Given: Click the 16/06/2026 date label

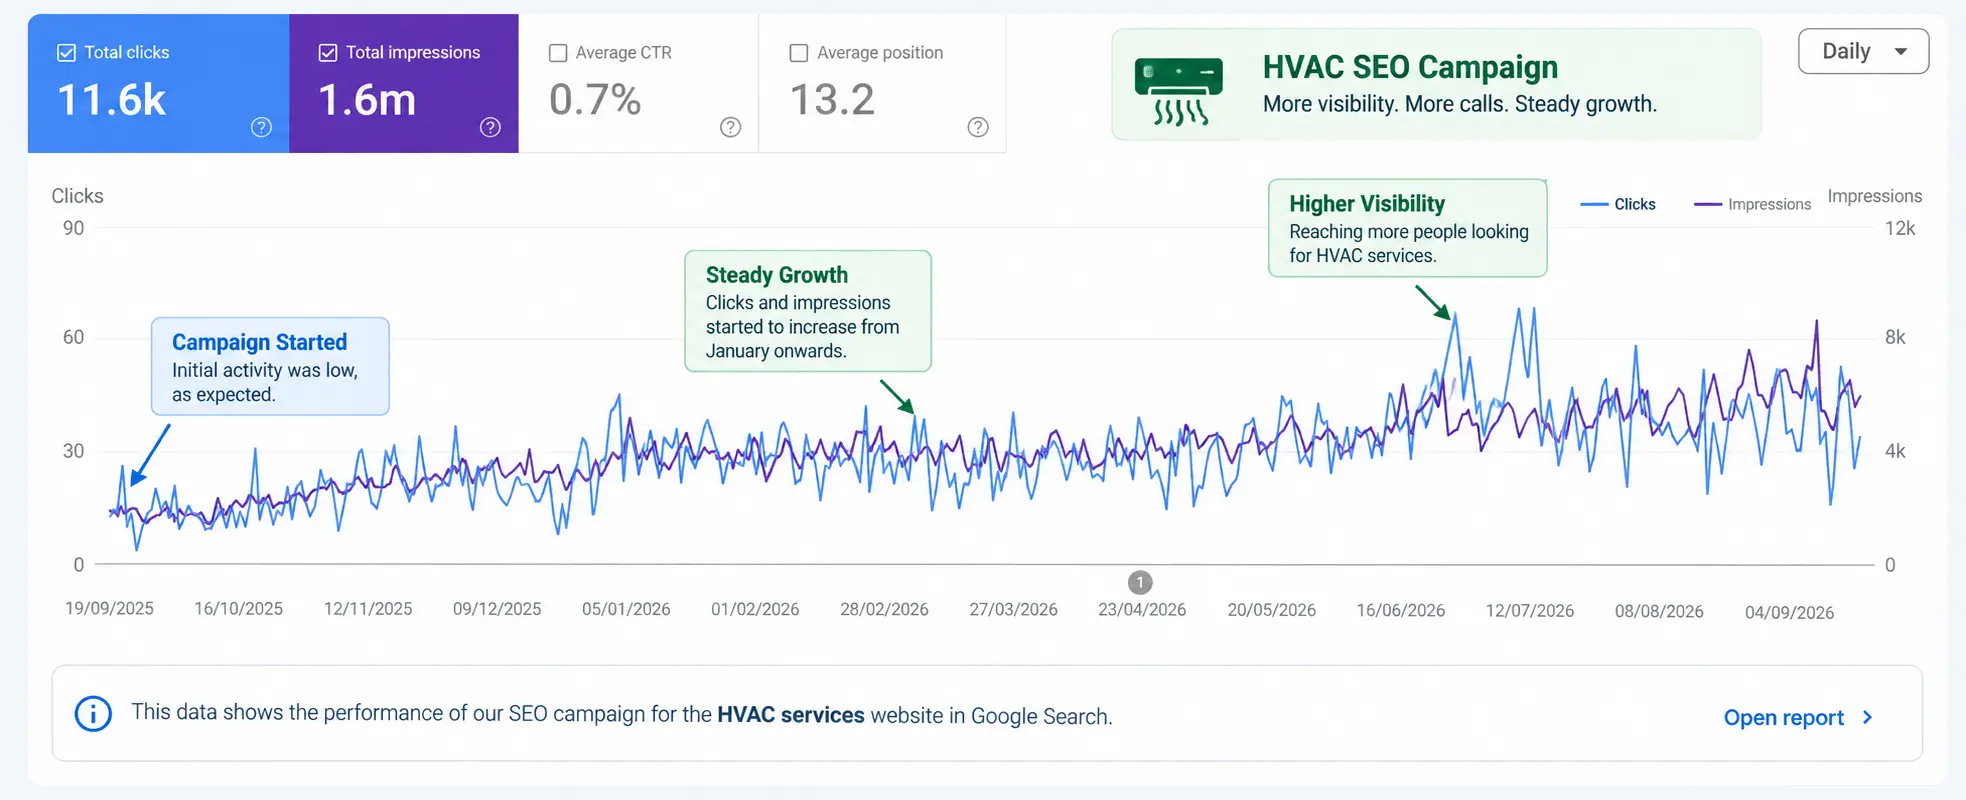Looking at the screenshot, I should pyautogui.click(x=1400, y=611).
